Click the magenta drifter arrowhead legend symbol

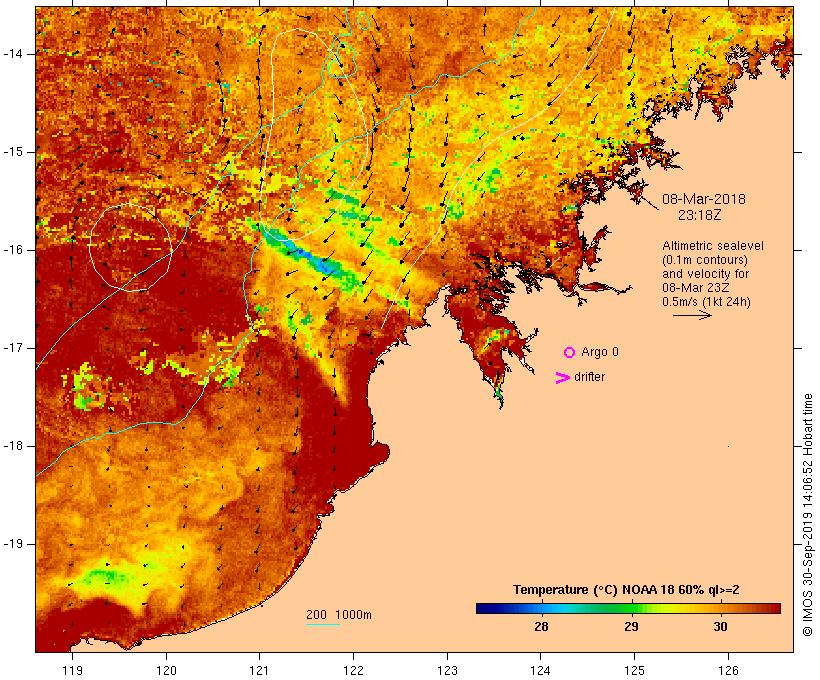click(562, 378)
